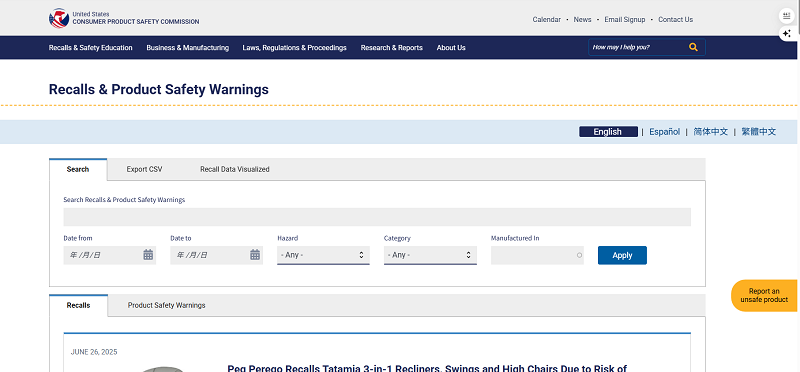Screen dimensions: 800x372
Task: Click the reader panel icon at the top right
Action: tap(787, 16)
